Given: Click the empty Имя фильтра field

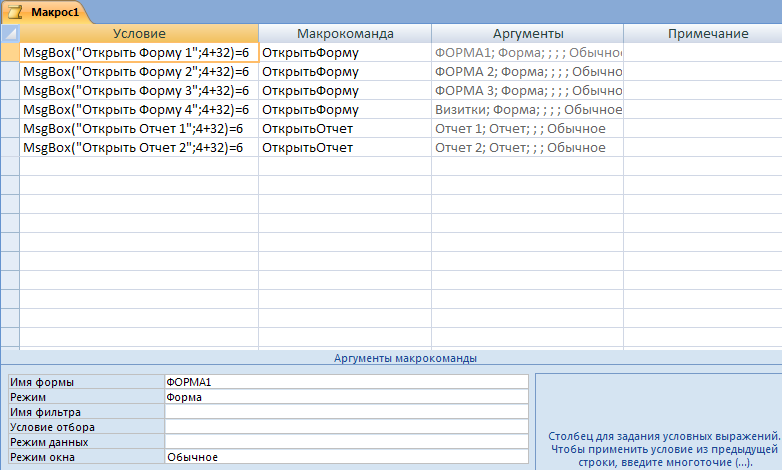Looking at the screenshot, I should point(347,412).
